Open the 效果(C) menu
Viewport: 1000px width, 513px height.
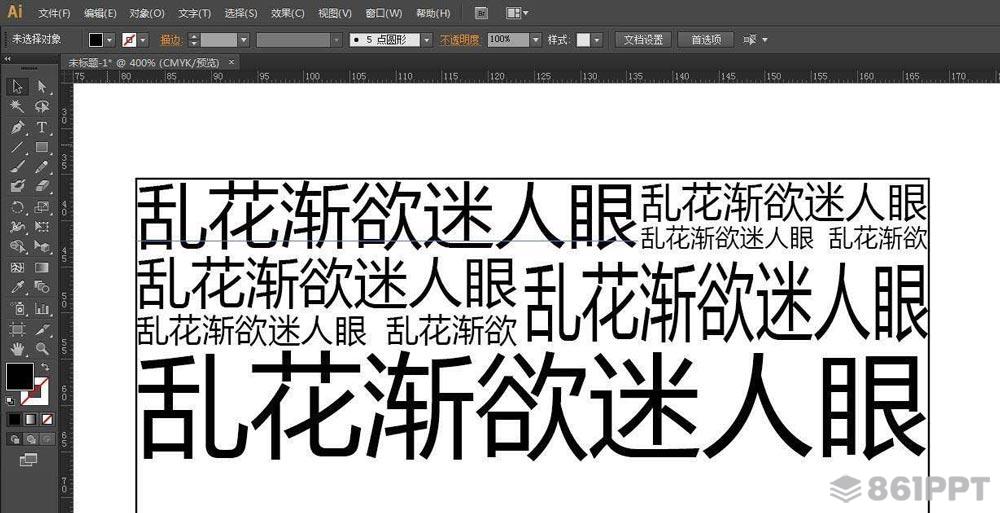(x=288, y=13)
